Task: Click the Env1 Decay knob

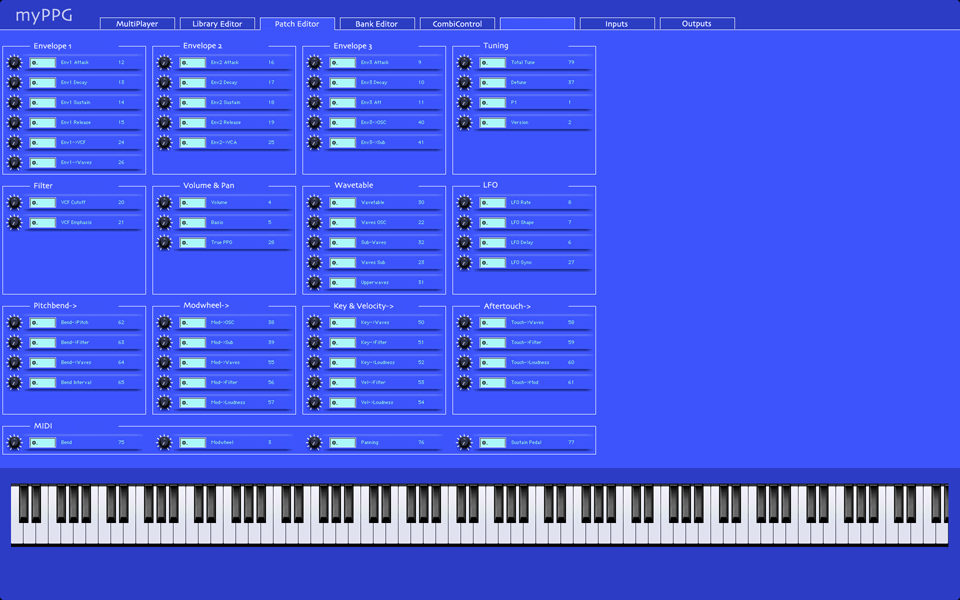Action: tap(14, 83)
